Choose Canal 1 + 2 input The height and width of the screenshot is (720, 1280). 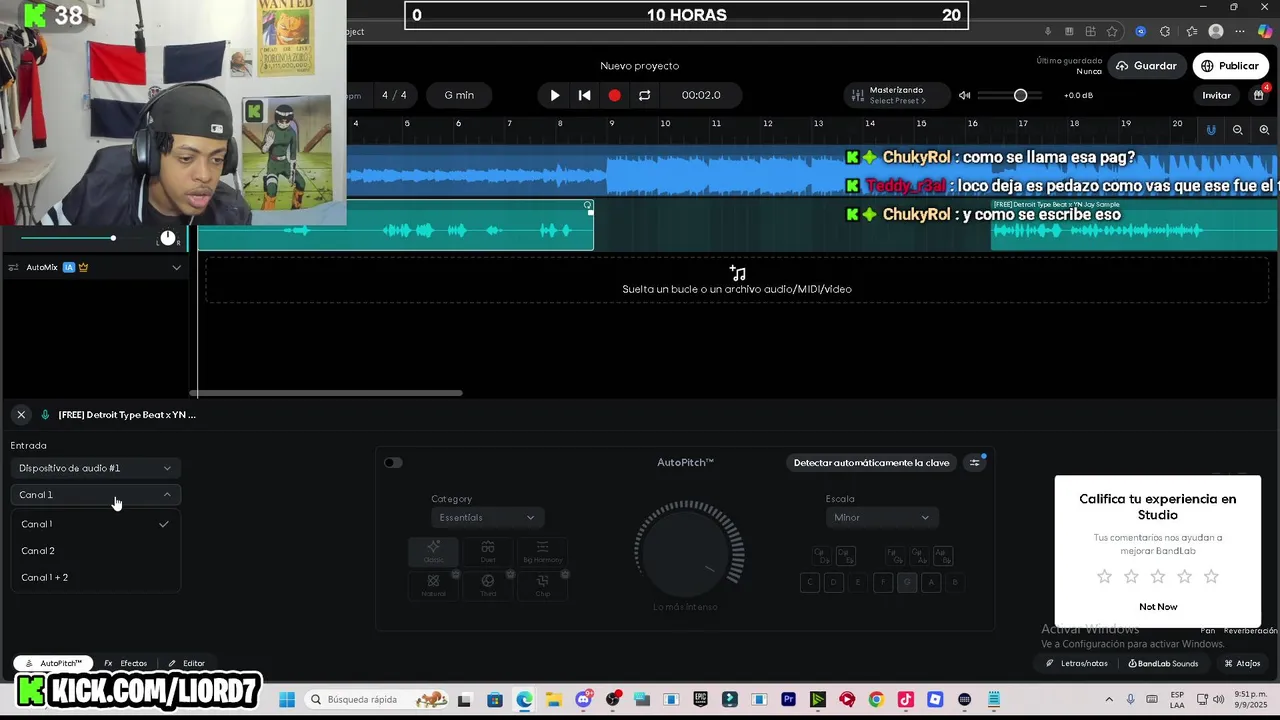tap(95, 578)
